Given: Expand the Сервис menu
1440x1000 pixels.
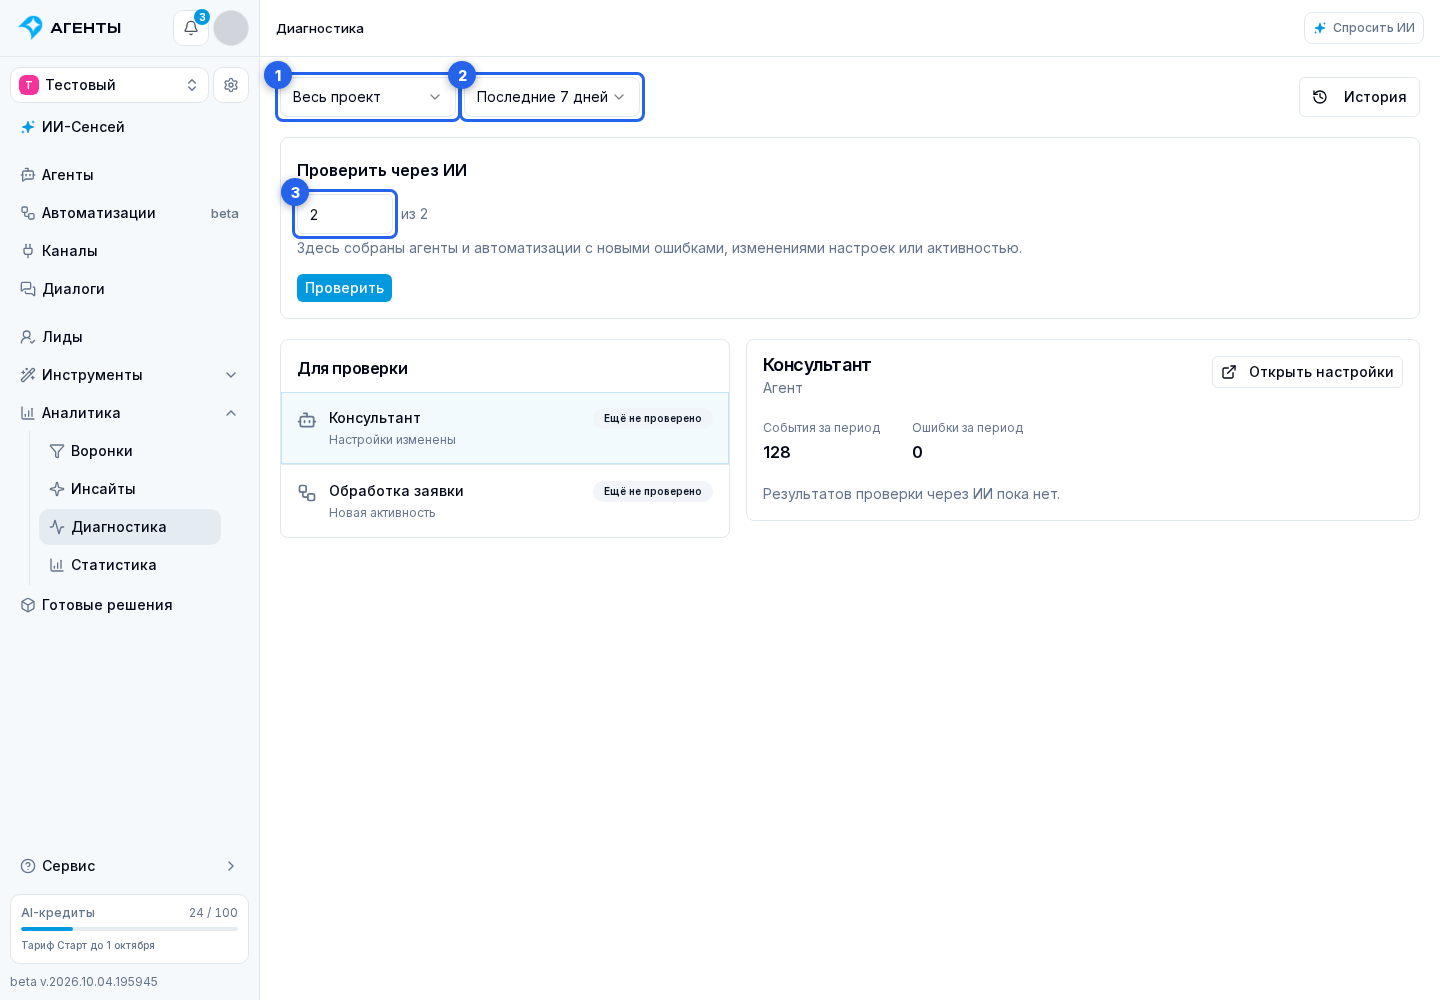Looking at the screenshot, I should pyautogui.click(x=130, y=866).
